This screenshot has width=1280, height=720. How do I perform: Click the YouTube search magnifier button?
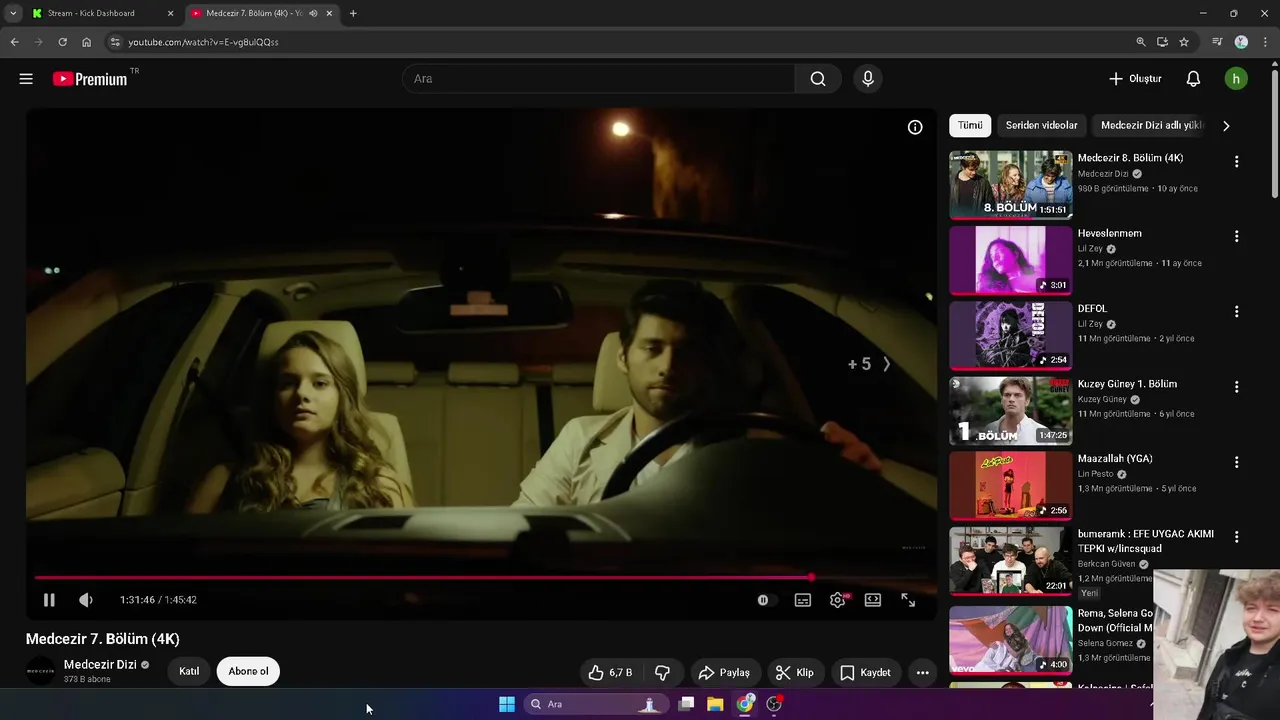pos(818,79)
